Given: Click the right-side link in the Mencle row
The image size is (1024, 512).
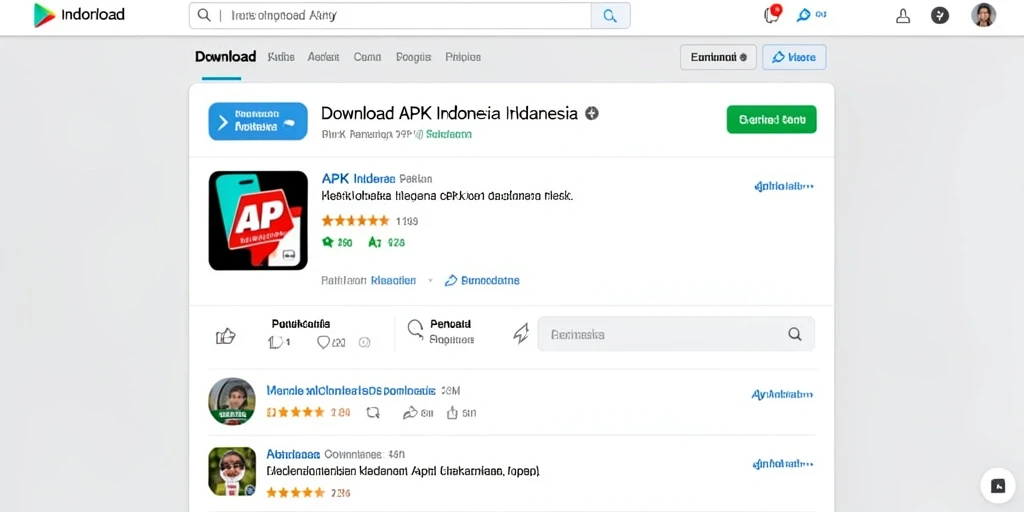Looking at the screenshot, I should 782,394.
